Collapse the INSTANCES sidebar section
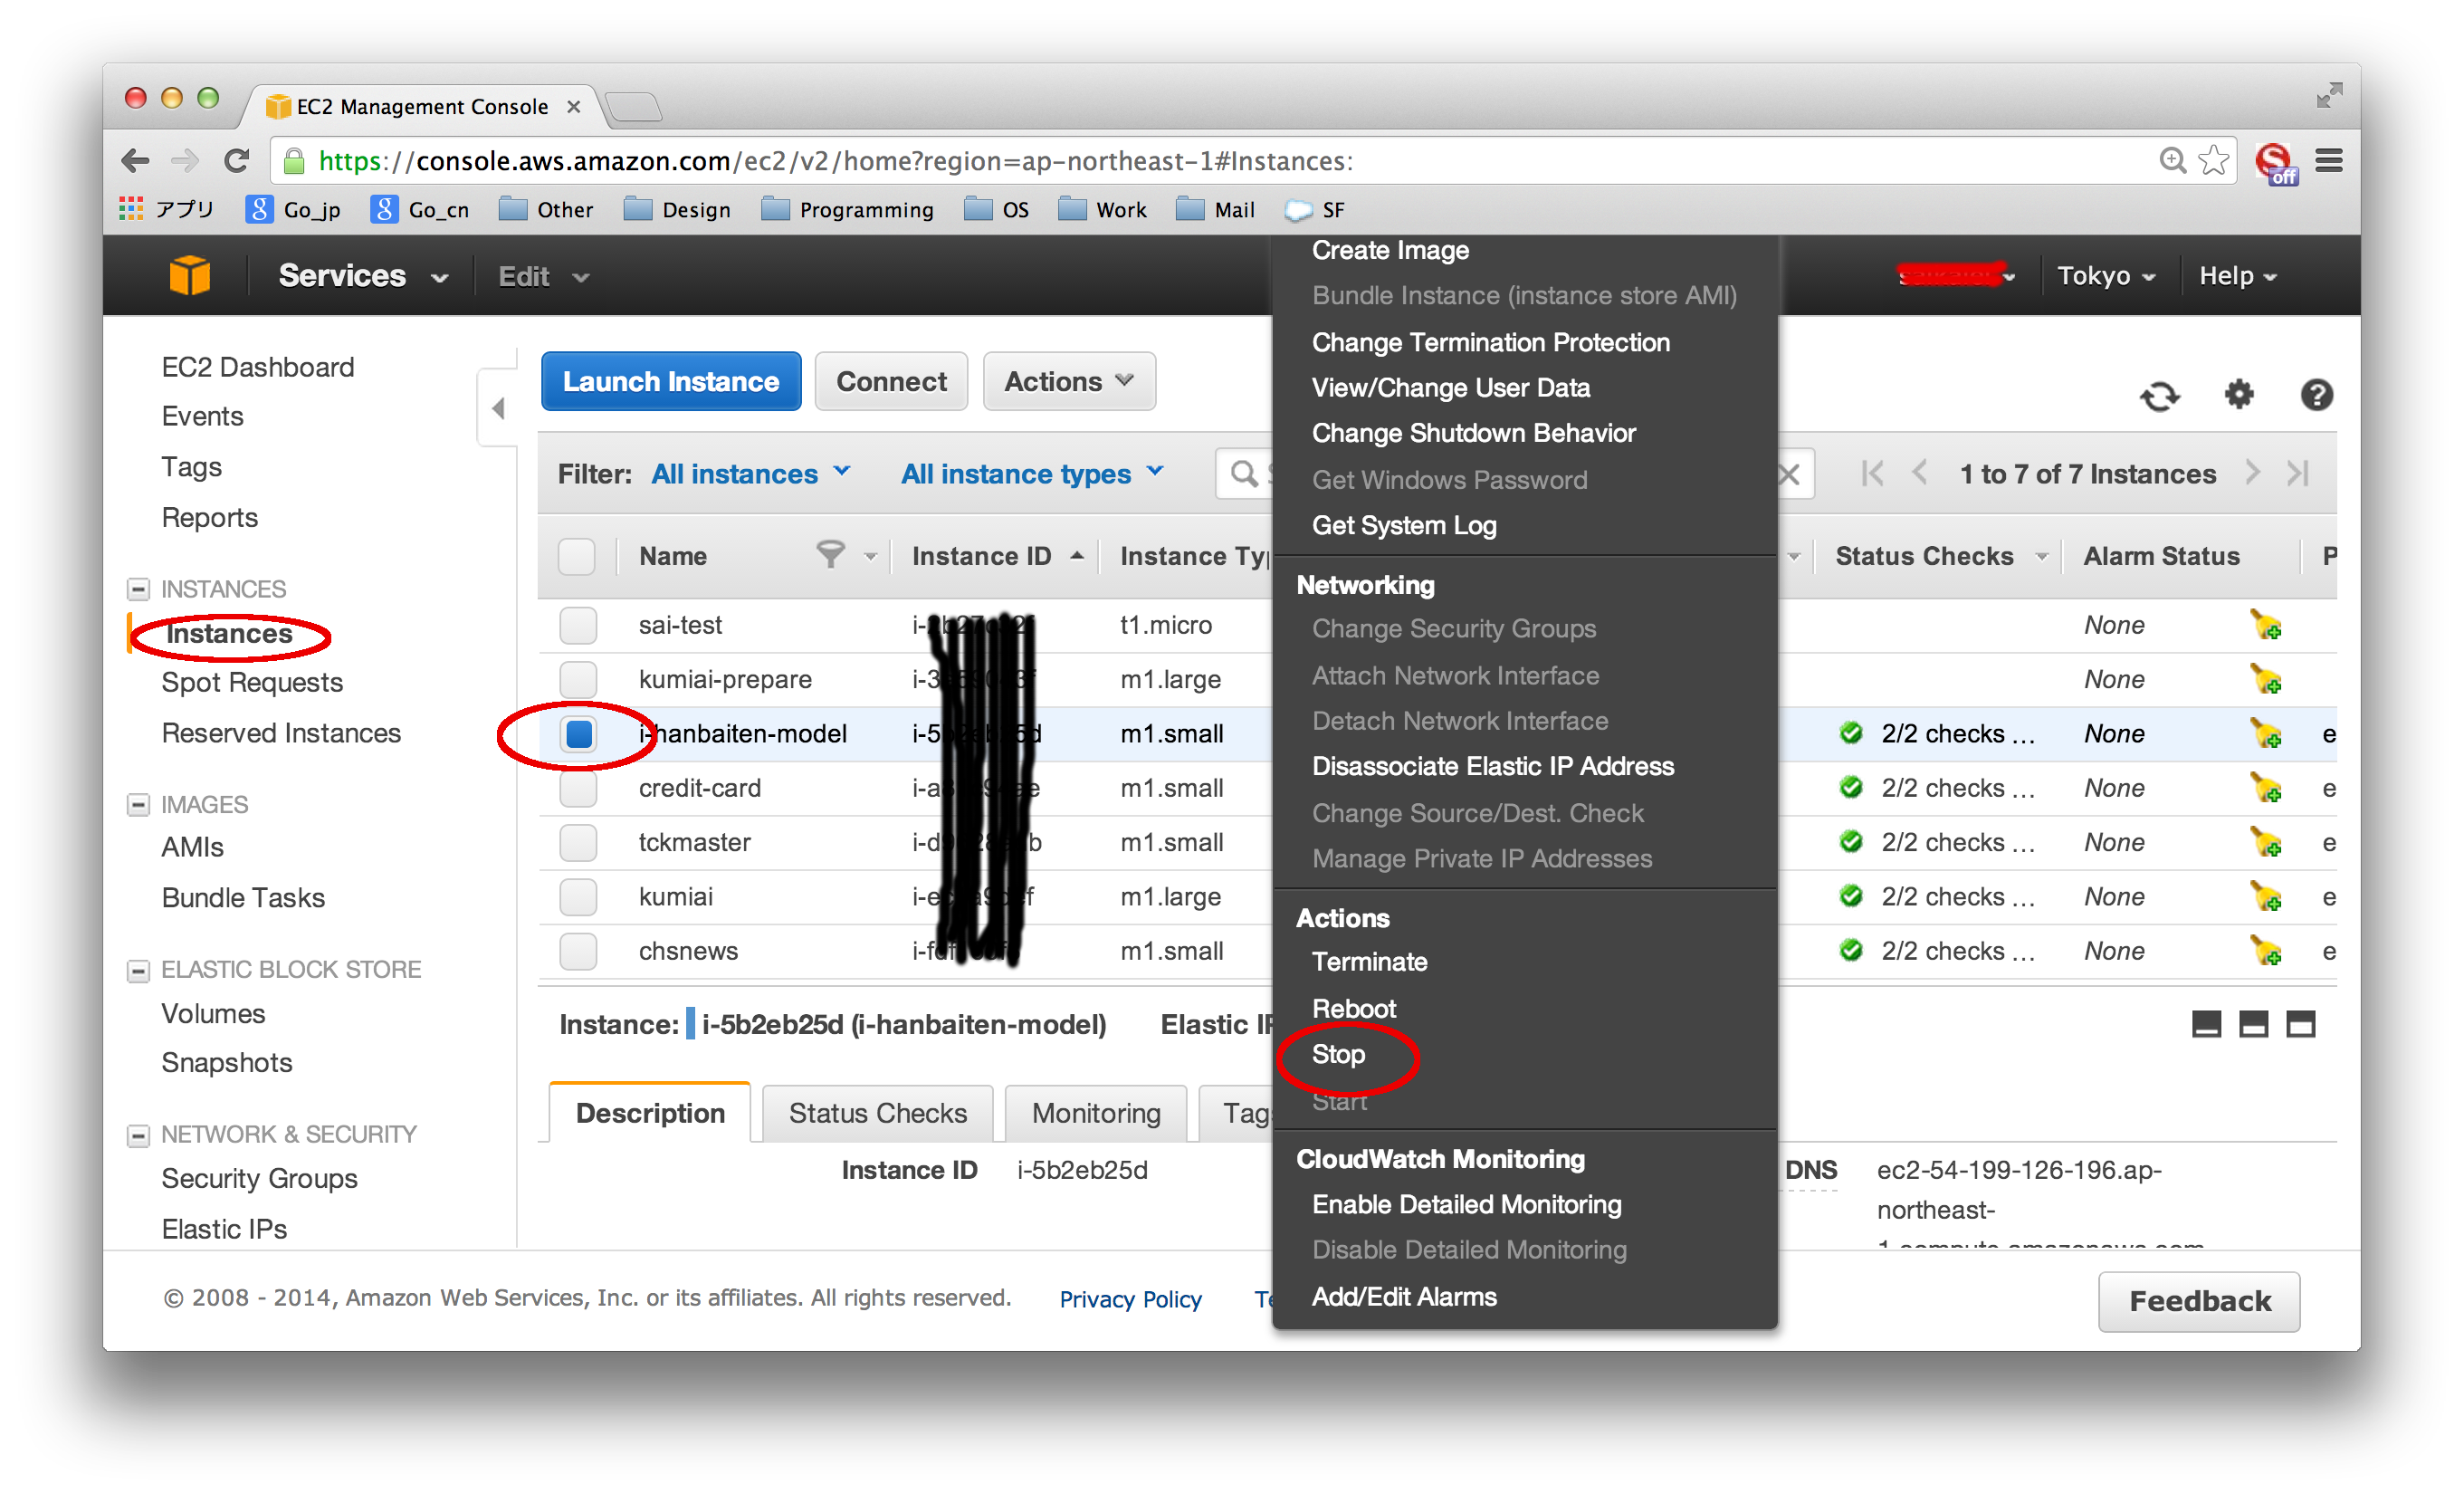The width and height of the screenshot is (2464, 1494). coord(139,589)
